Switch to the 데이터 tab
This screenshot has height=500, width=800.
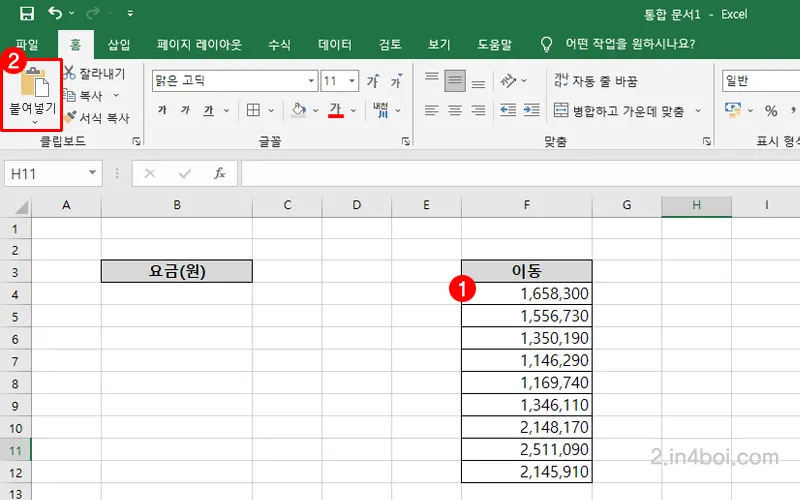pos(335,44)
